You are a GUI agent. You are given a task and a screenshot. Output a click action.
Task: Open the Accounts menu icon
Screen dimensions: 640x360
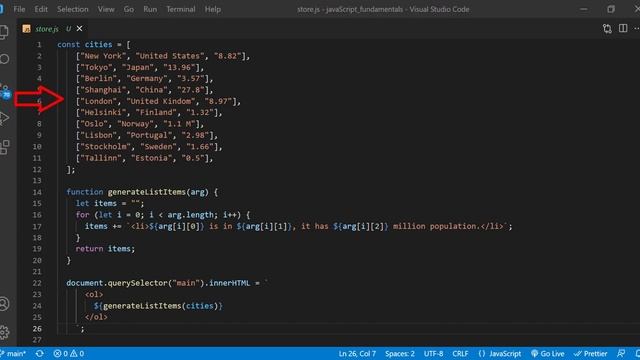[x=4, y=304]
